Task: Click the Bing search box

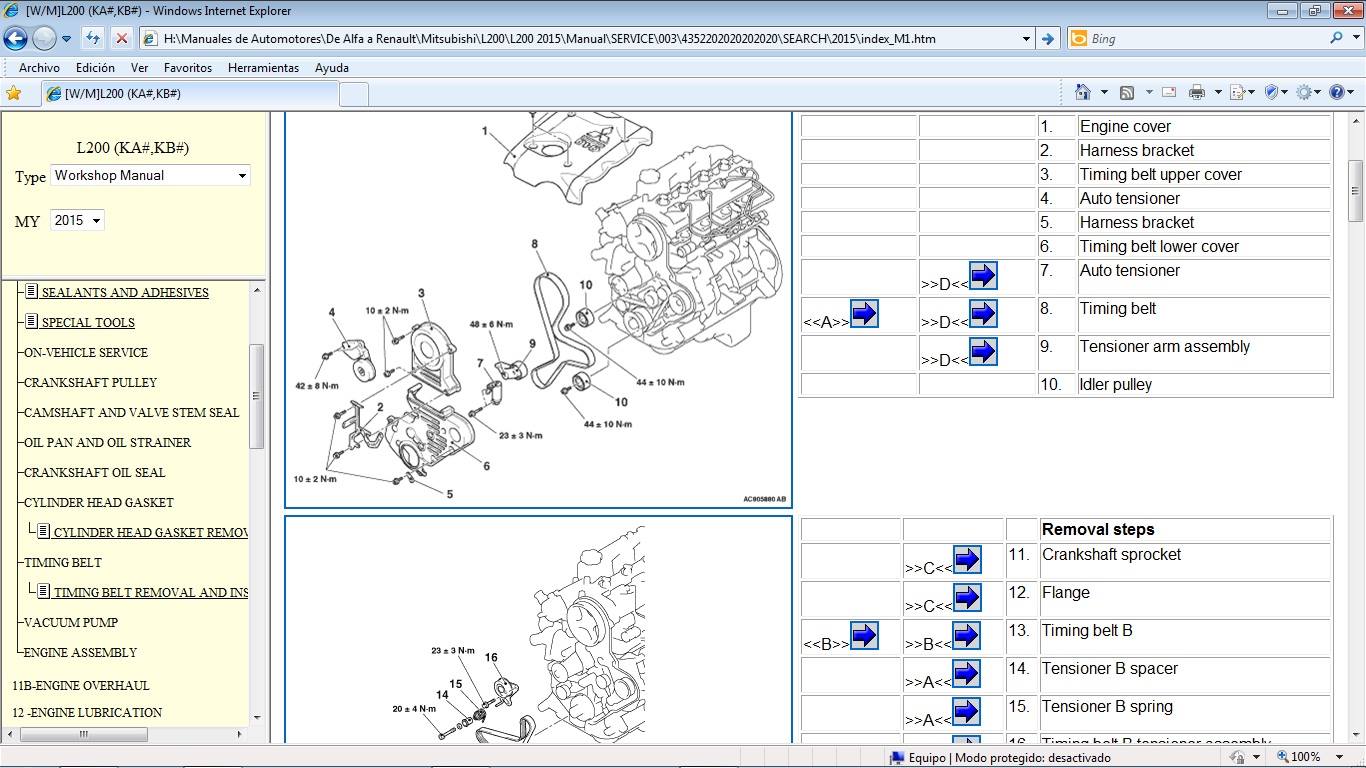Action: point(1195,39)
